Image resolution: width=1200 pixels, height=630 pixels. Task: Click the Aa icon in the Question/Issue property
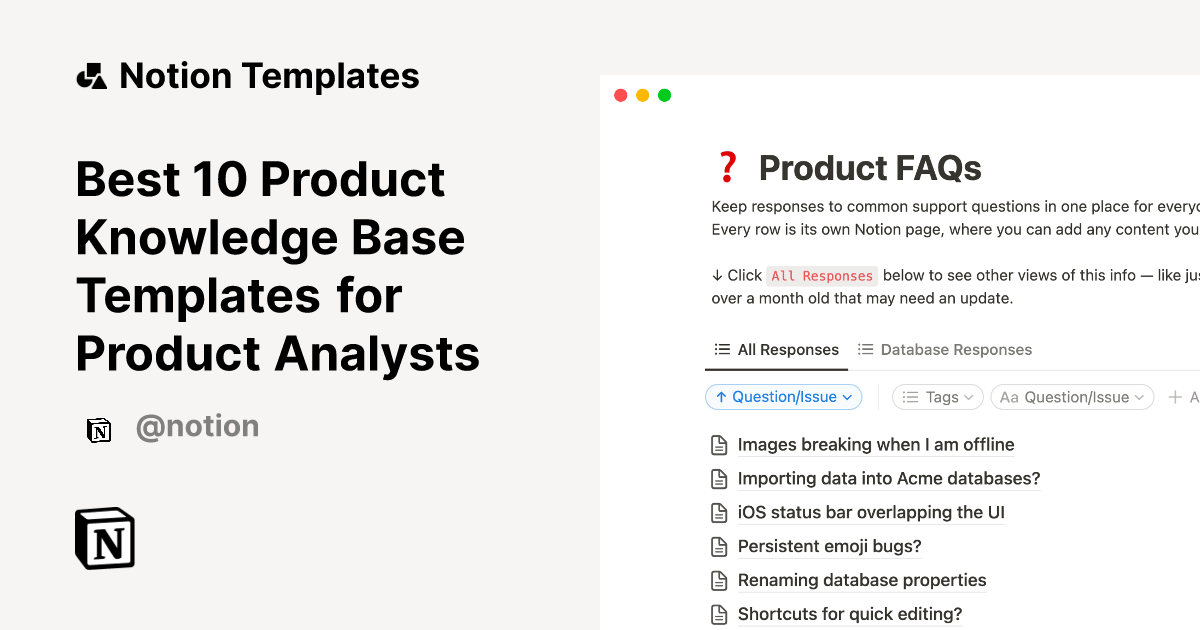pos(1009,397)
